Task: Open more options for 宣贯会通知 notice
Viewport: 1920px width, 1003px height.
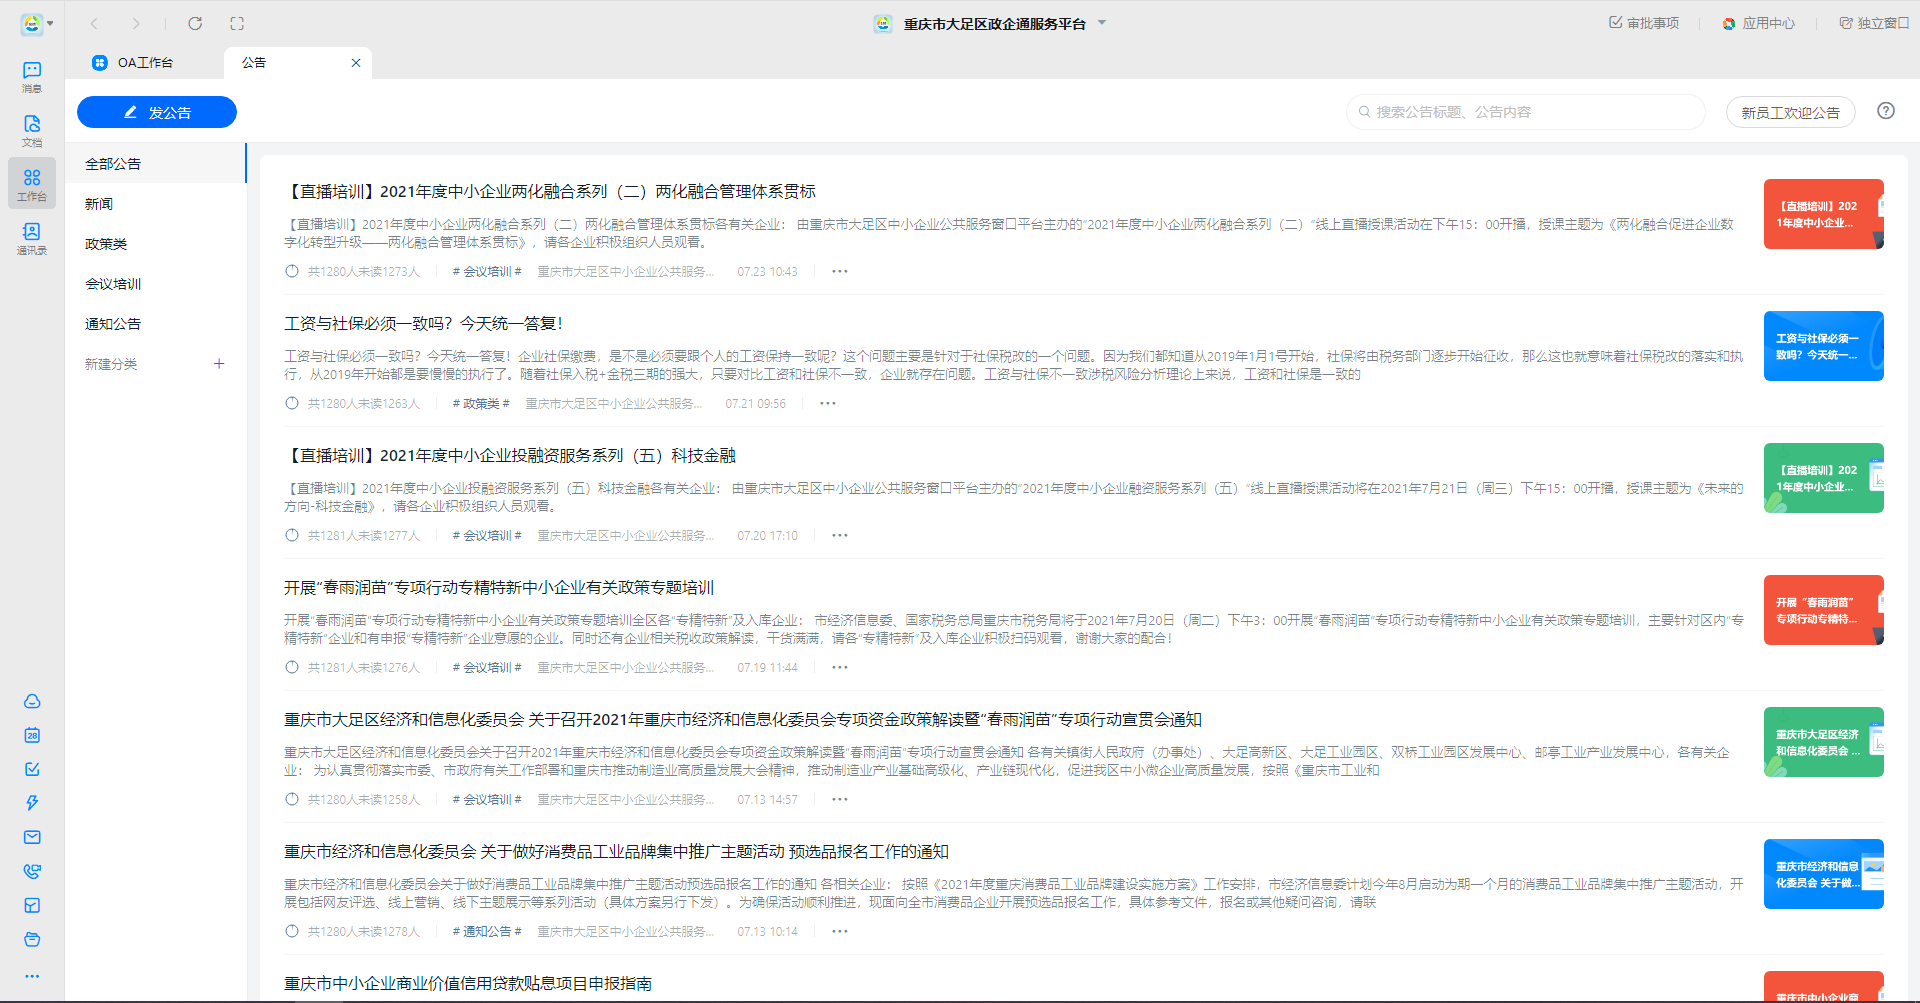Action: click(840, 799)
